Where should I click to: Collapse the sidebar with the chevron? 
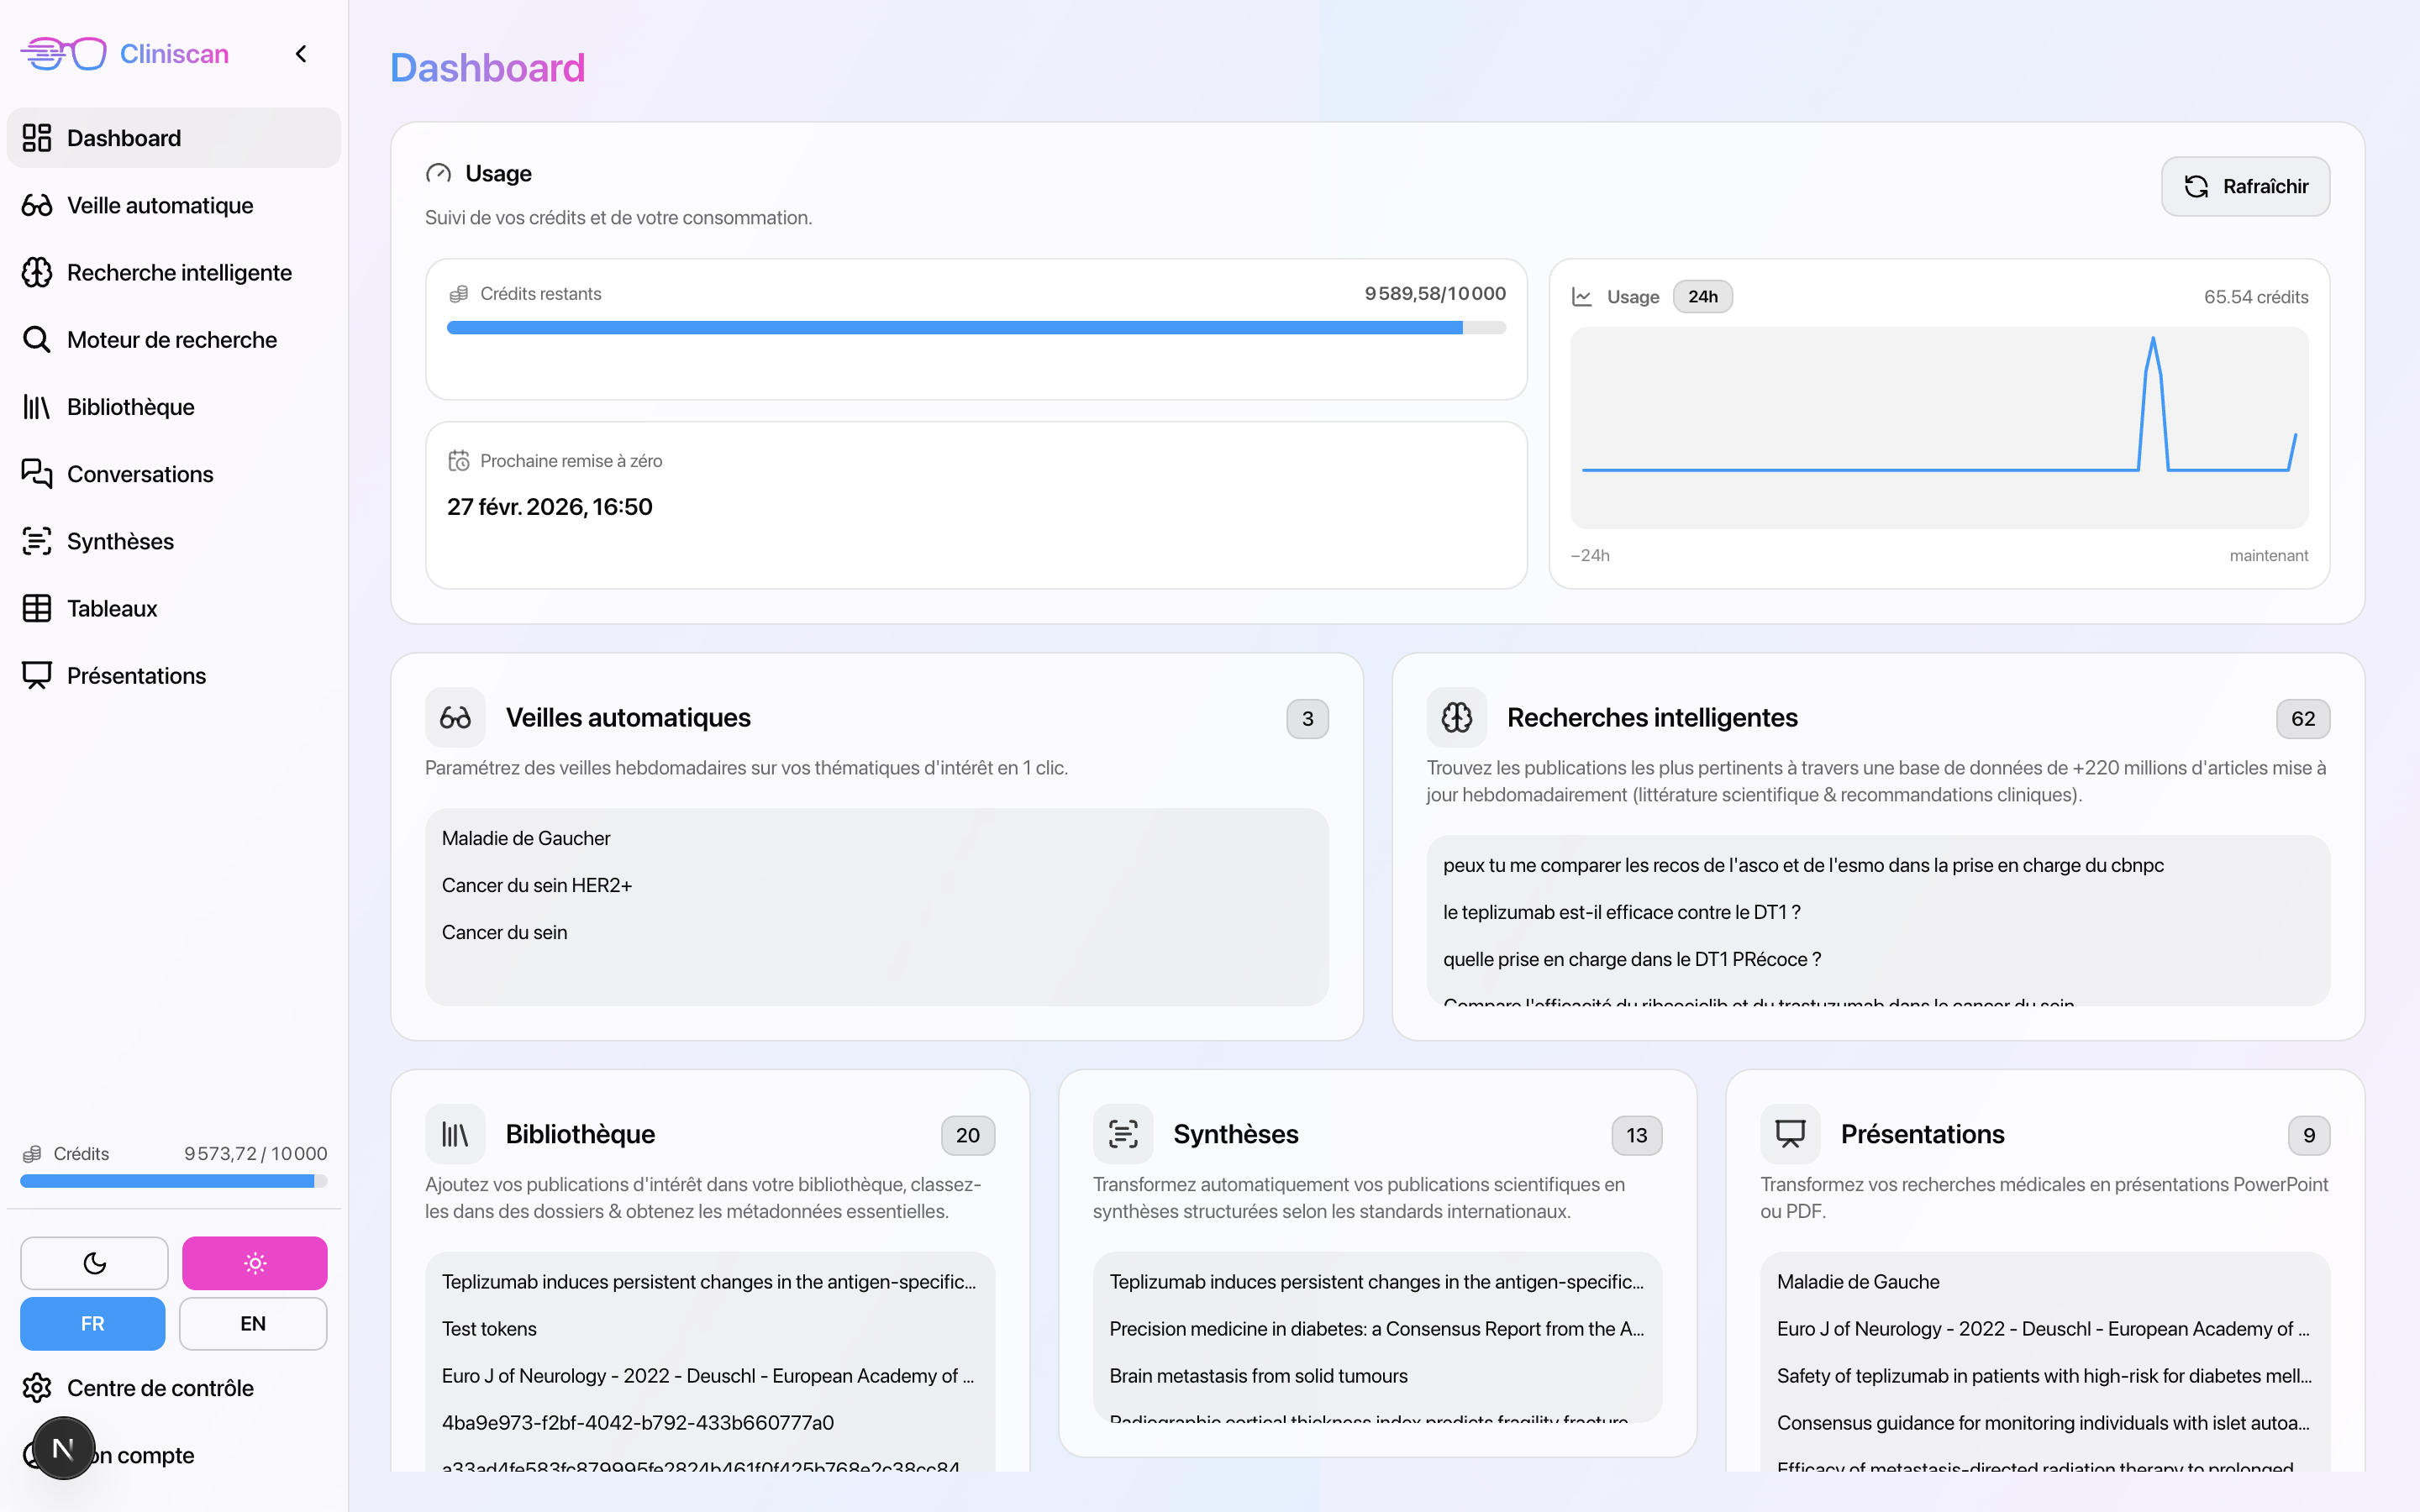tap(301, 54)
